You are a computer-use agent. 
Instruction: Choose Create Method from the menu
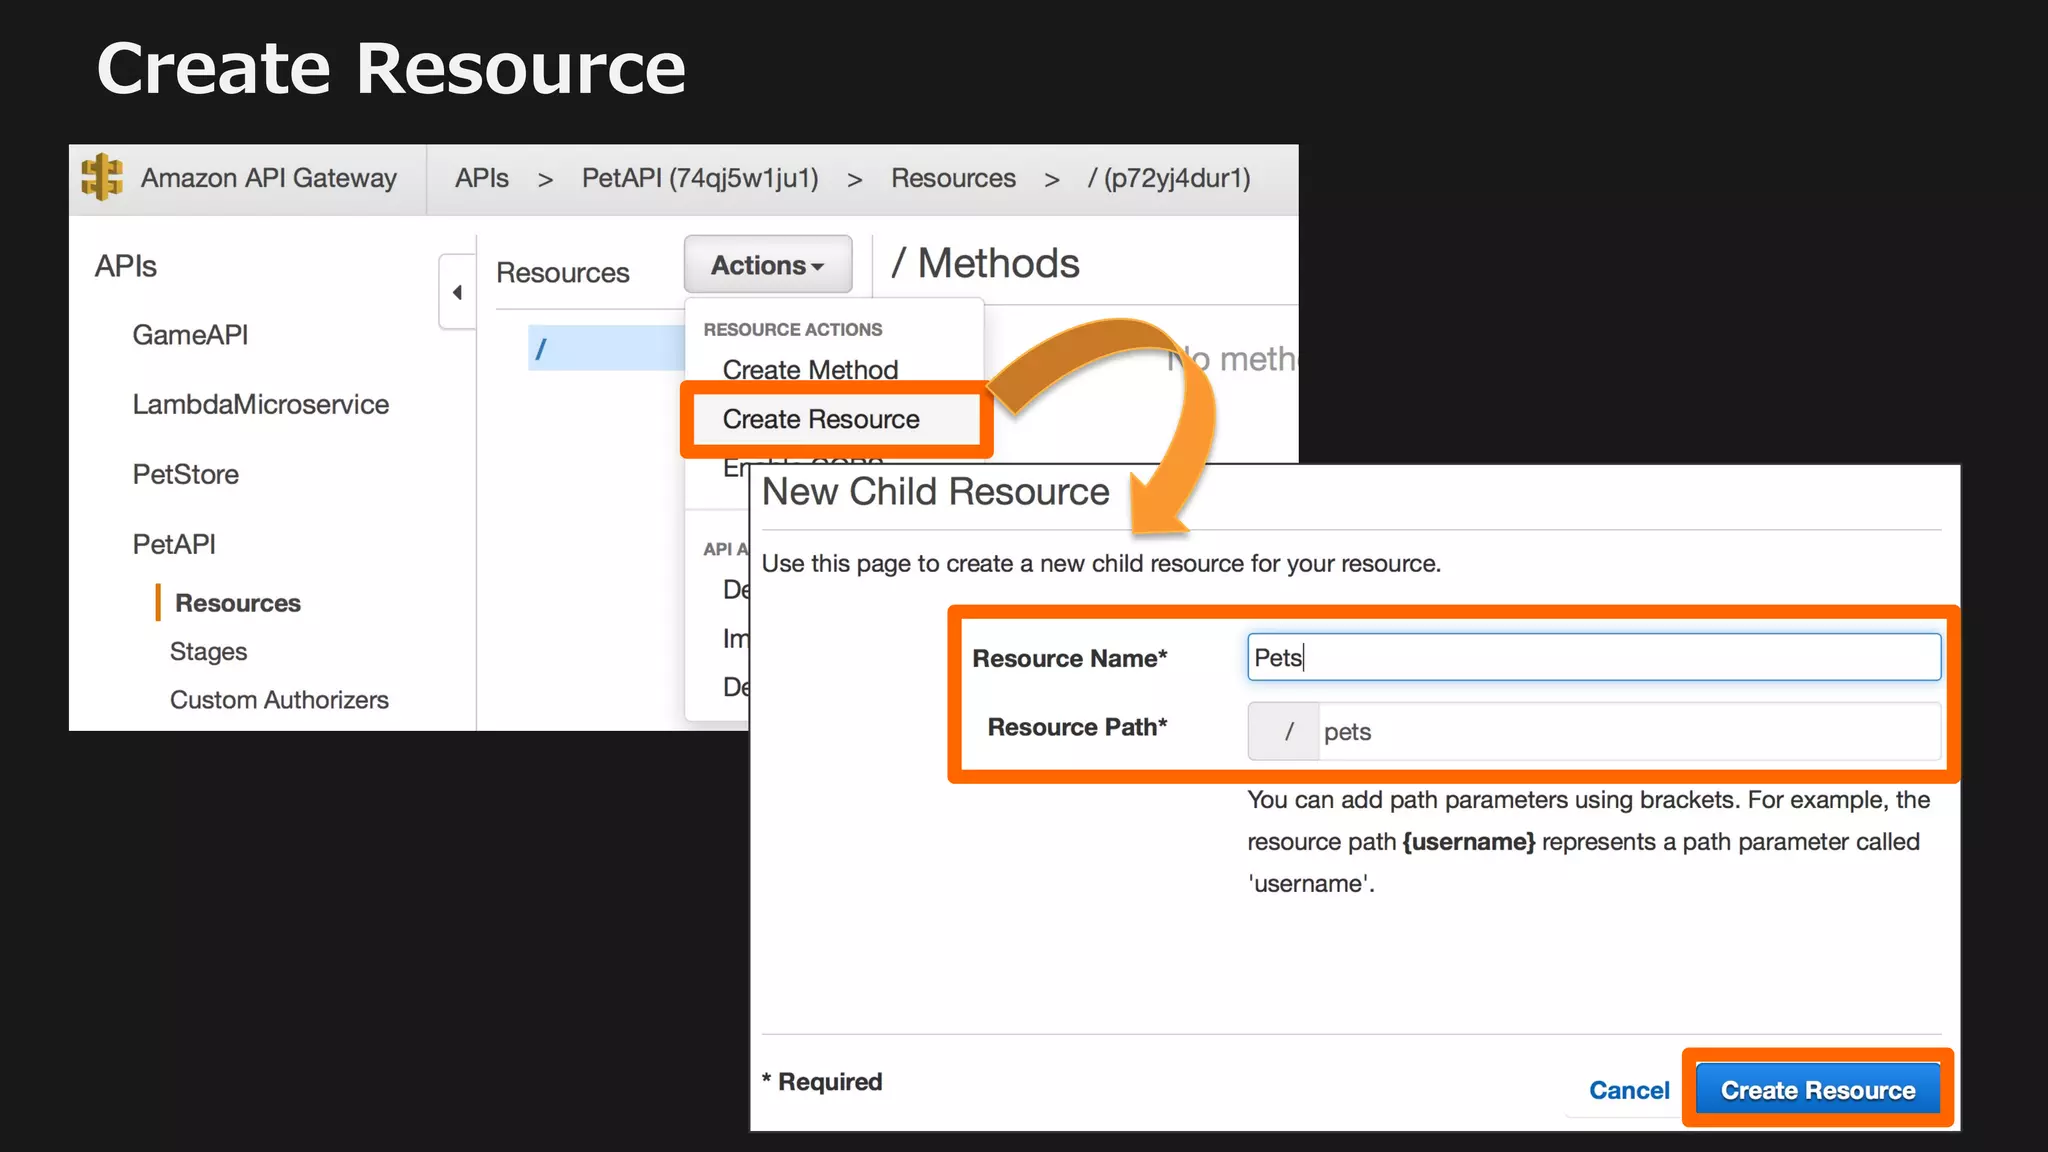point(810,369)
